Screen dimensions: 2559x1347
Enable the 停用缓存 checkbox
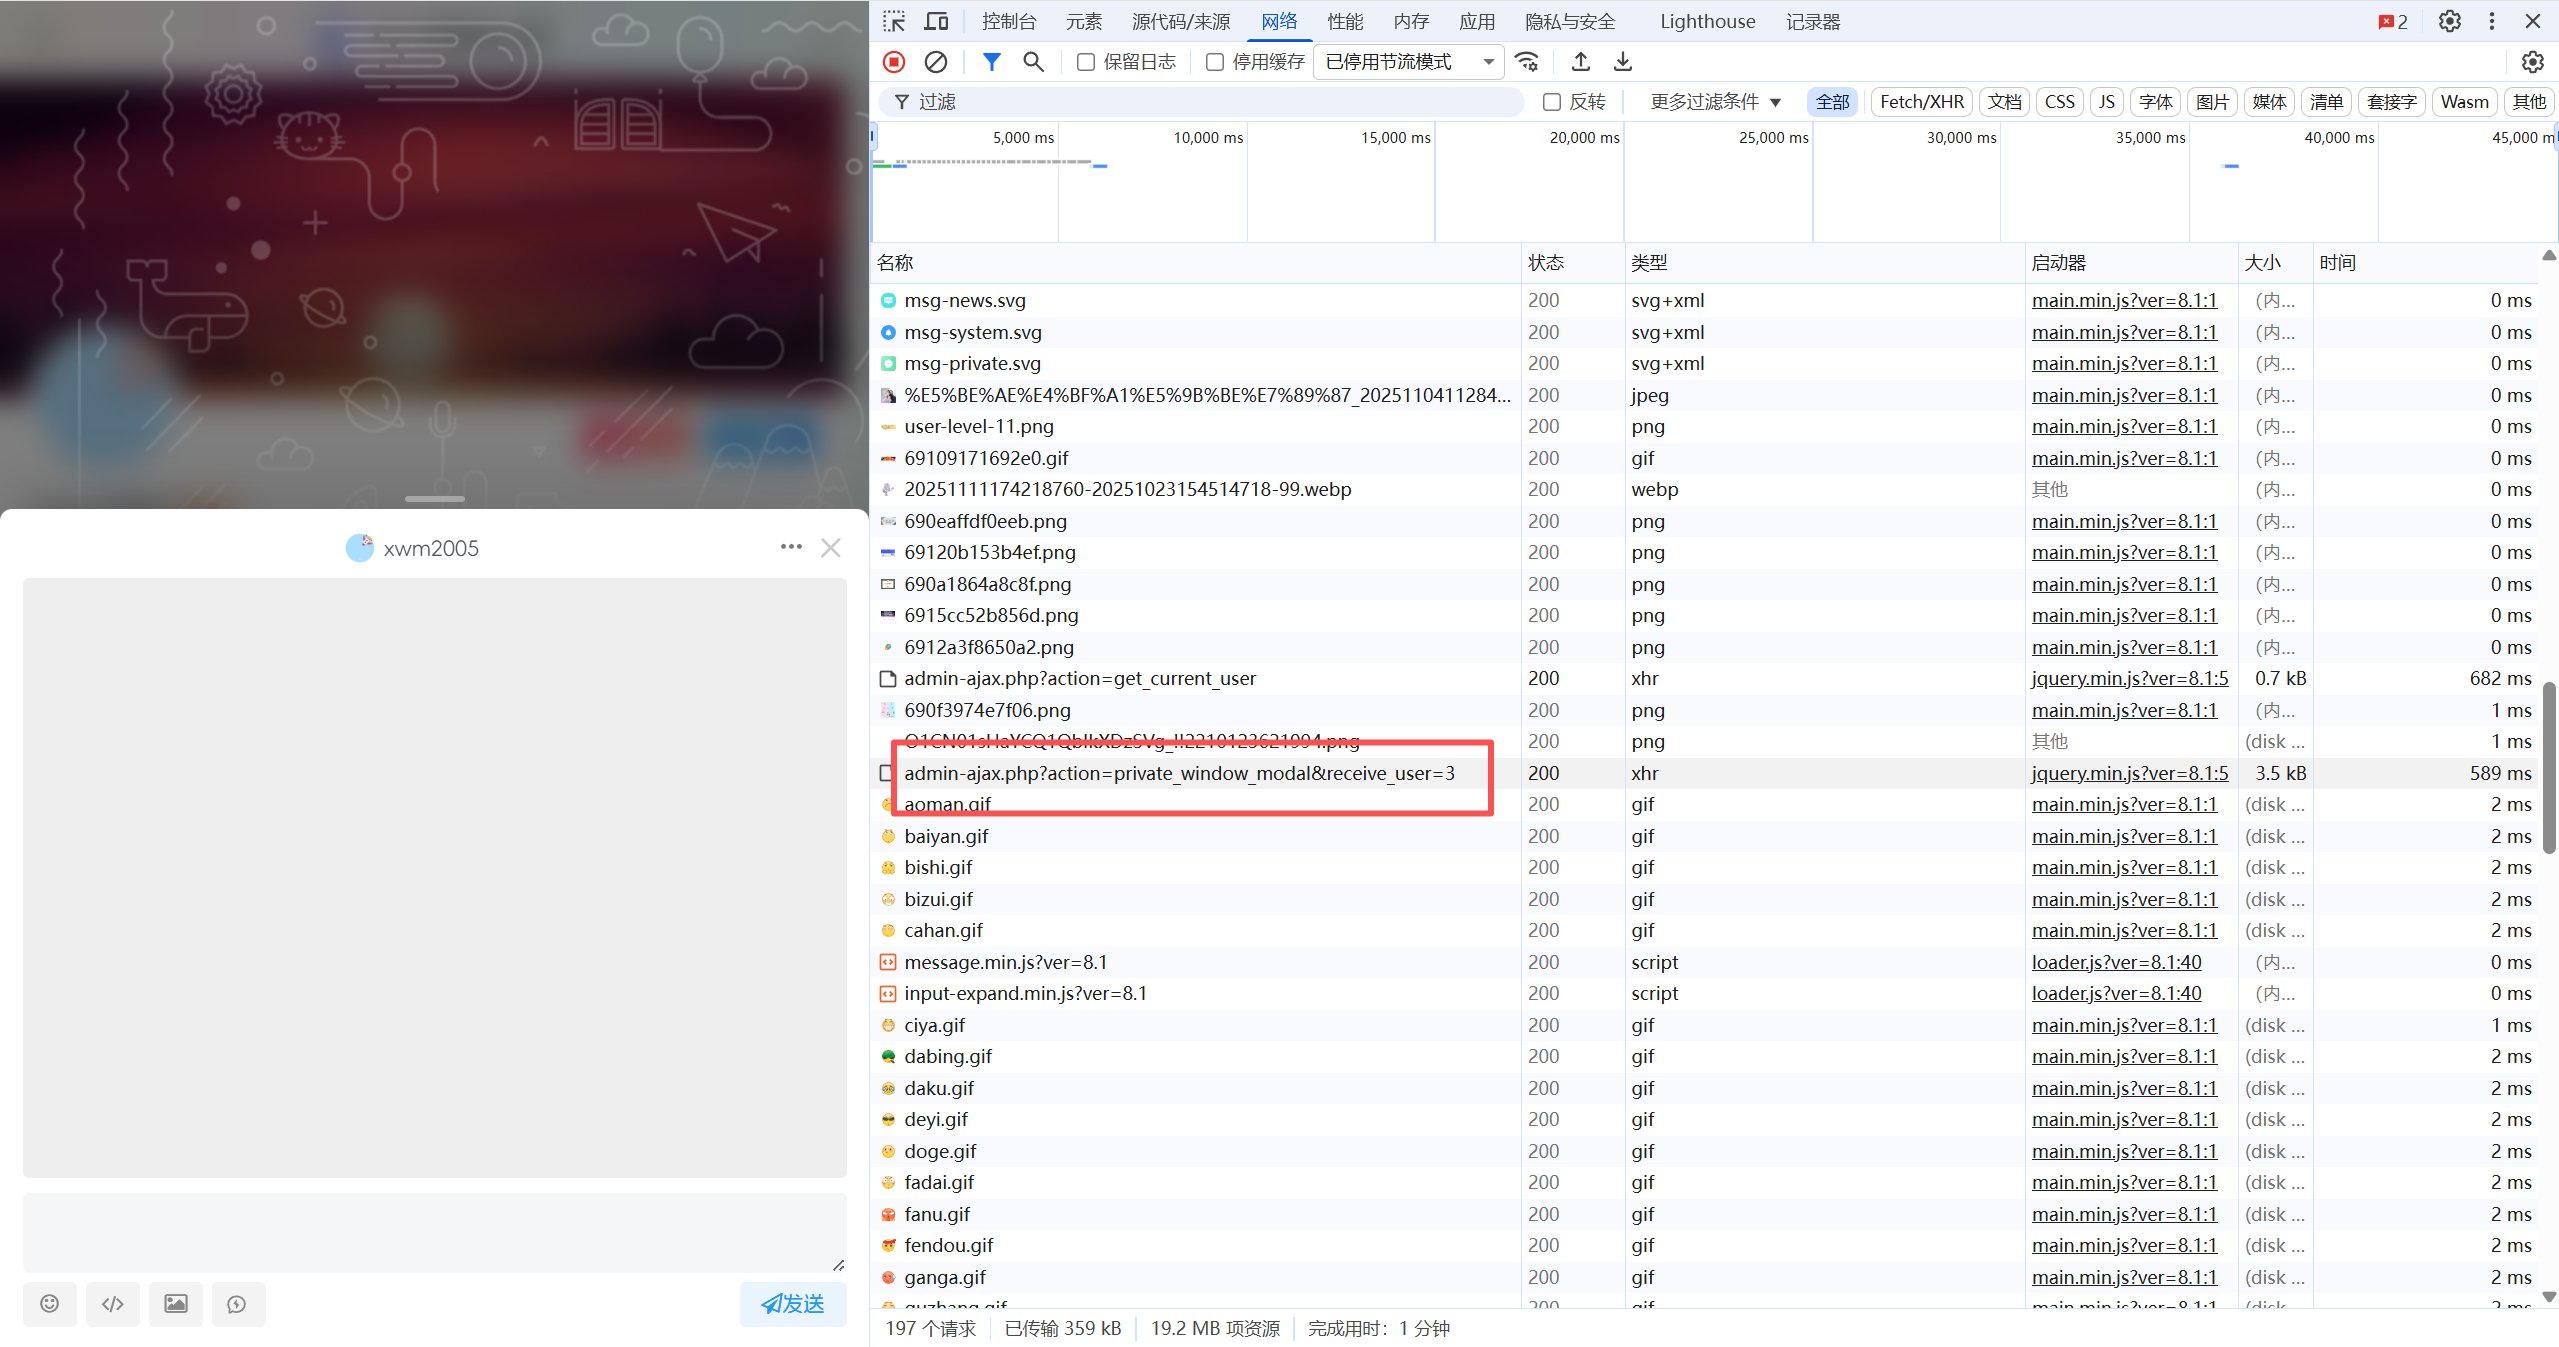(x=1215, y=62)
